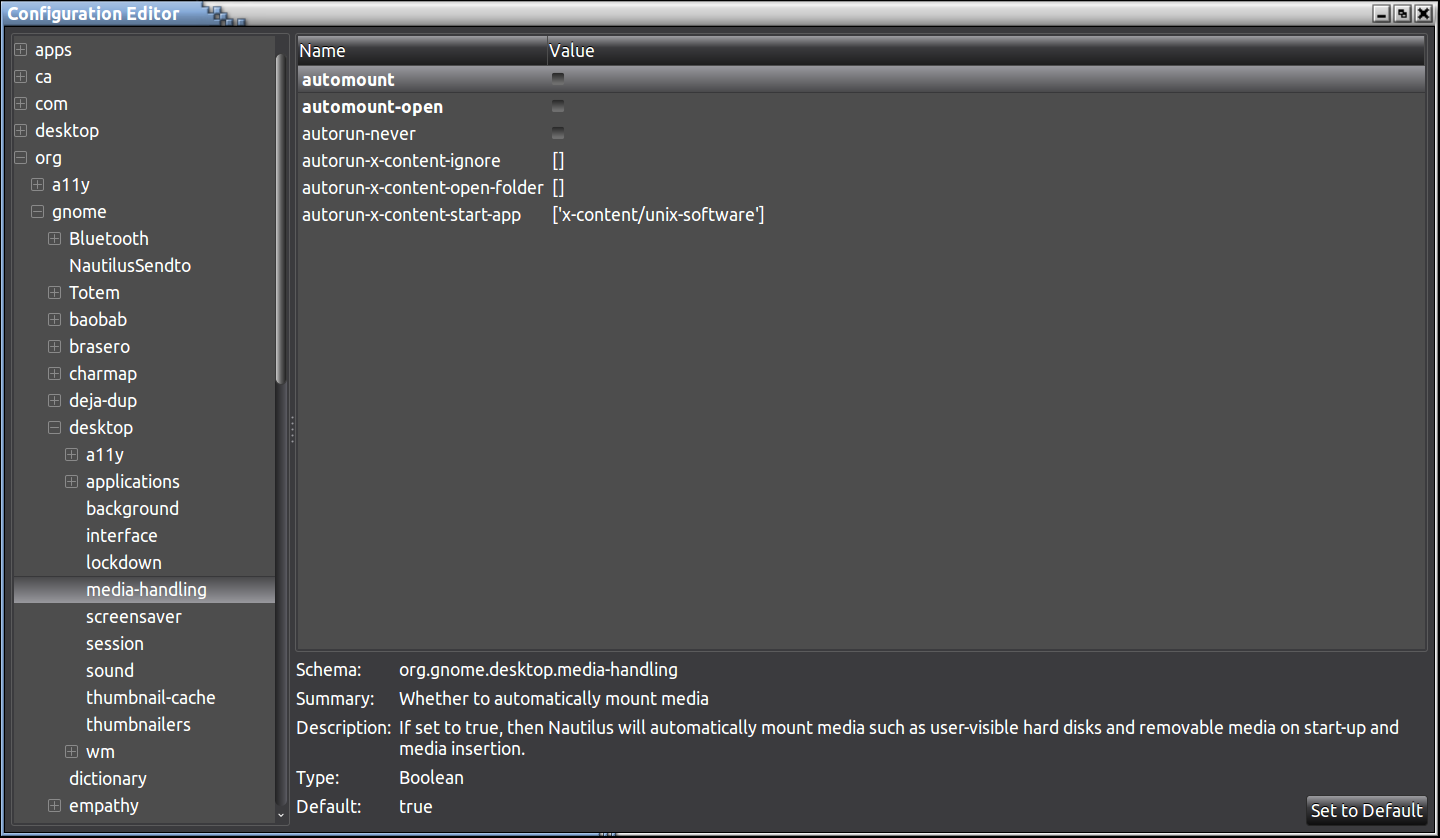Collapse the gnome desktop tree node

pos(54,427)
